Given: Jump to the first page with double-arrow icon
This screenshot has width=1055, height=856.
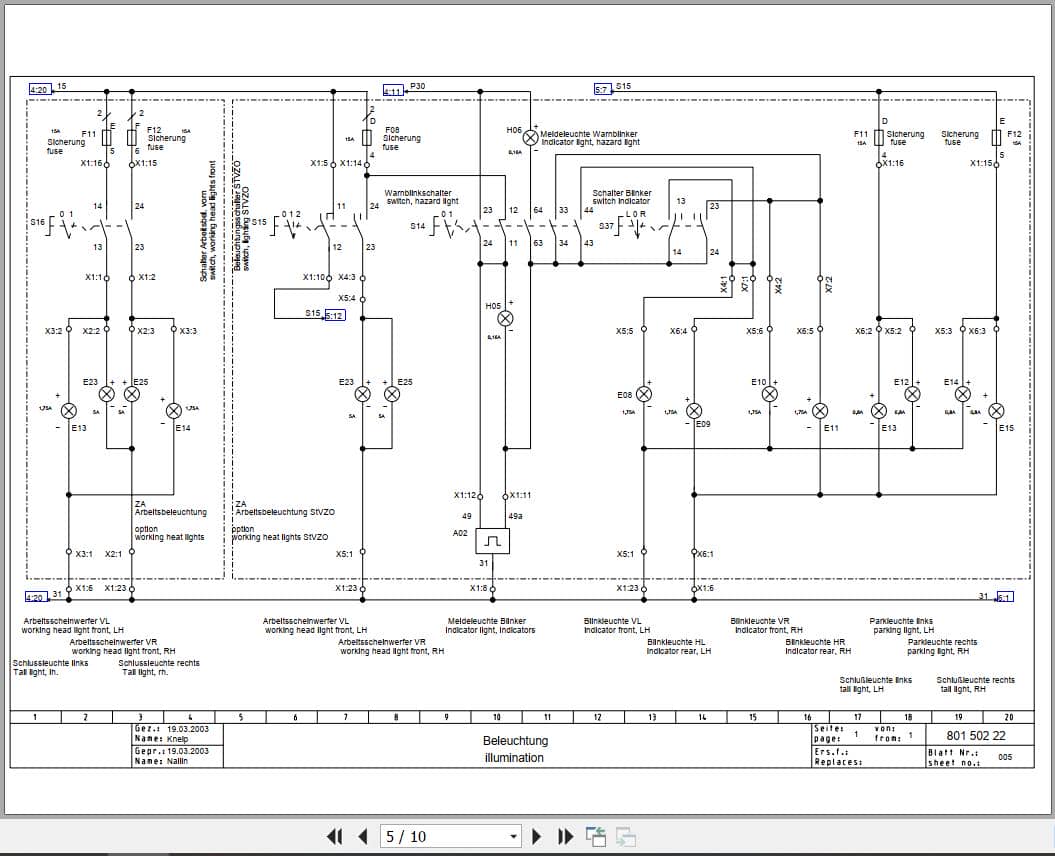Looking at the screenshot, I should [336, 836].
